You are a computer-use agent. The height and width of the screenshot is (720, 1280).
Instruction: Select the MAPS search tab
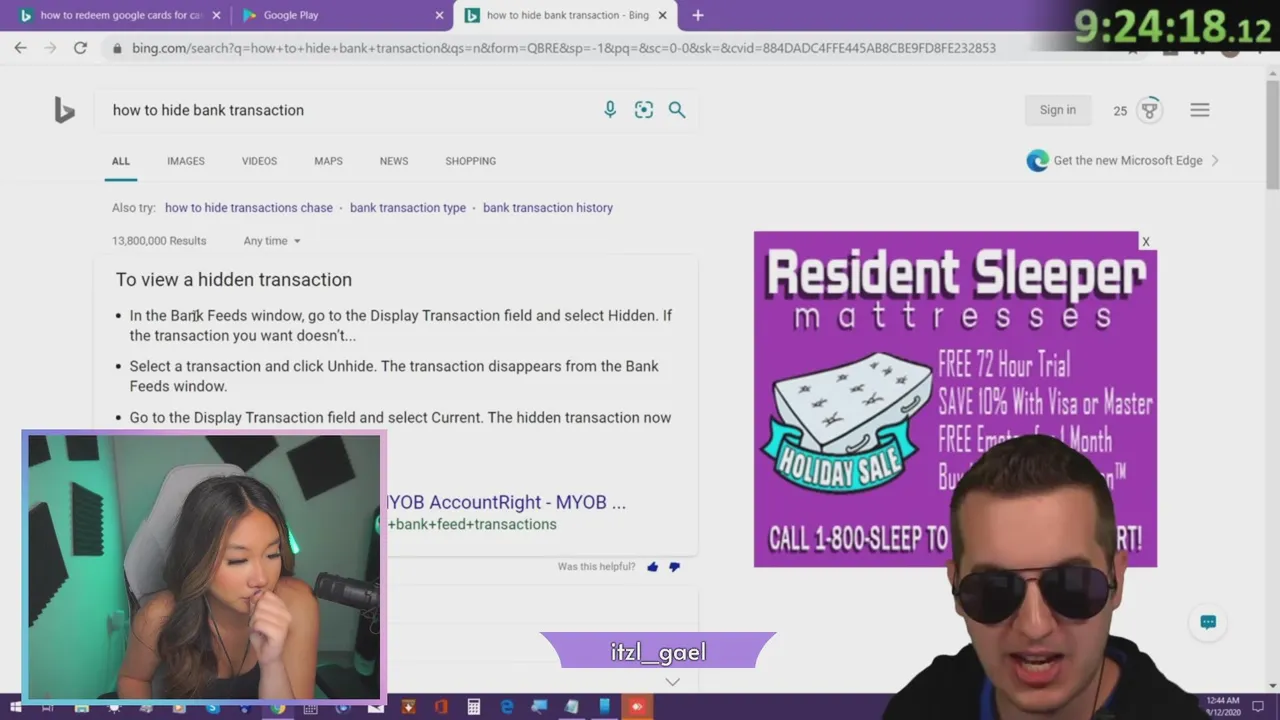coord(328,161)
